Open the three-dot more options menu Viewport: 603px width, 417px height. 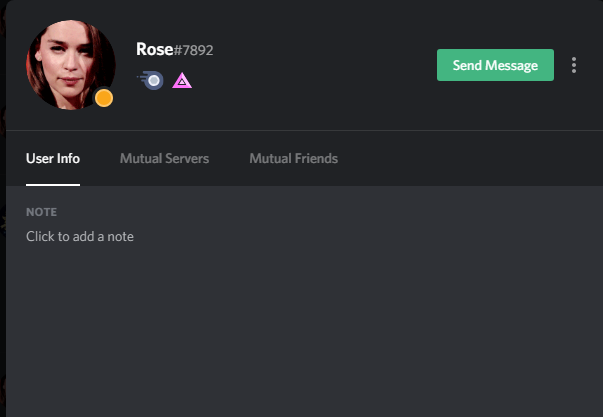(x=574, y=65)
